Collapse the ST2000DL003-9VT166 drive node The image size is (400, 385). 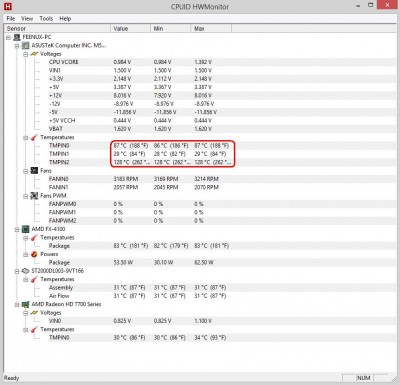click(x=17, y=271)
